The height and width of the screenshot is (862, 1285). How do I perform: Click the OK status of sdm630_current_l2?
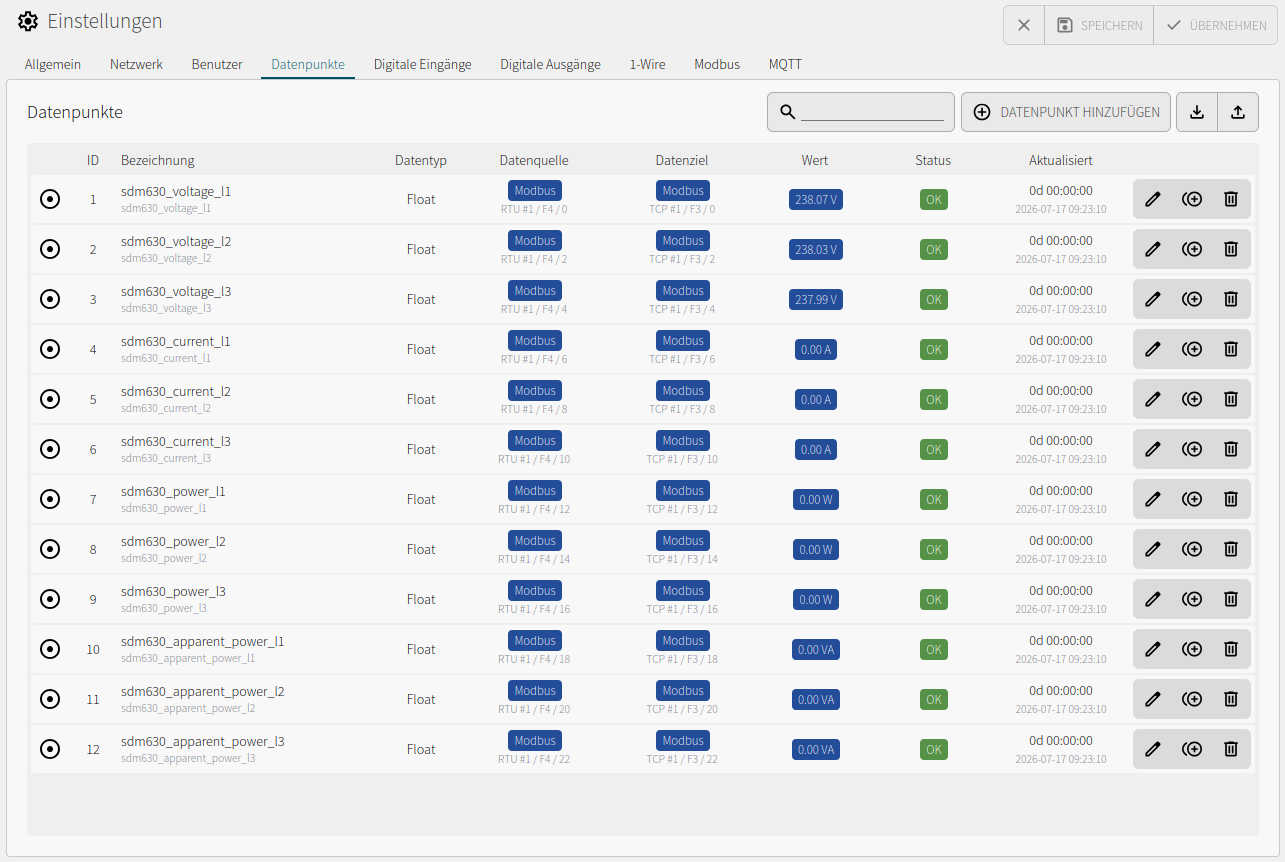pos(934,399)
